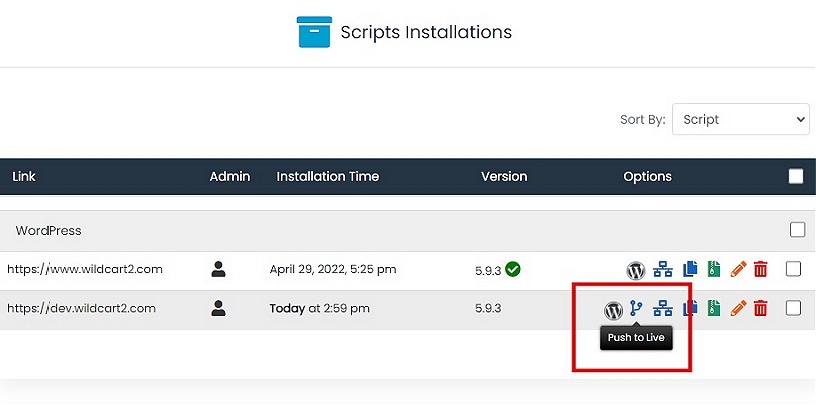Remove dev.wildcart2.com installation with trash icon
816x412 pixels.
[x=761, y=309]
